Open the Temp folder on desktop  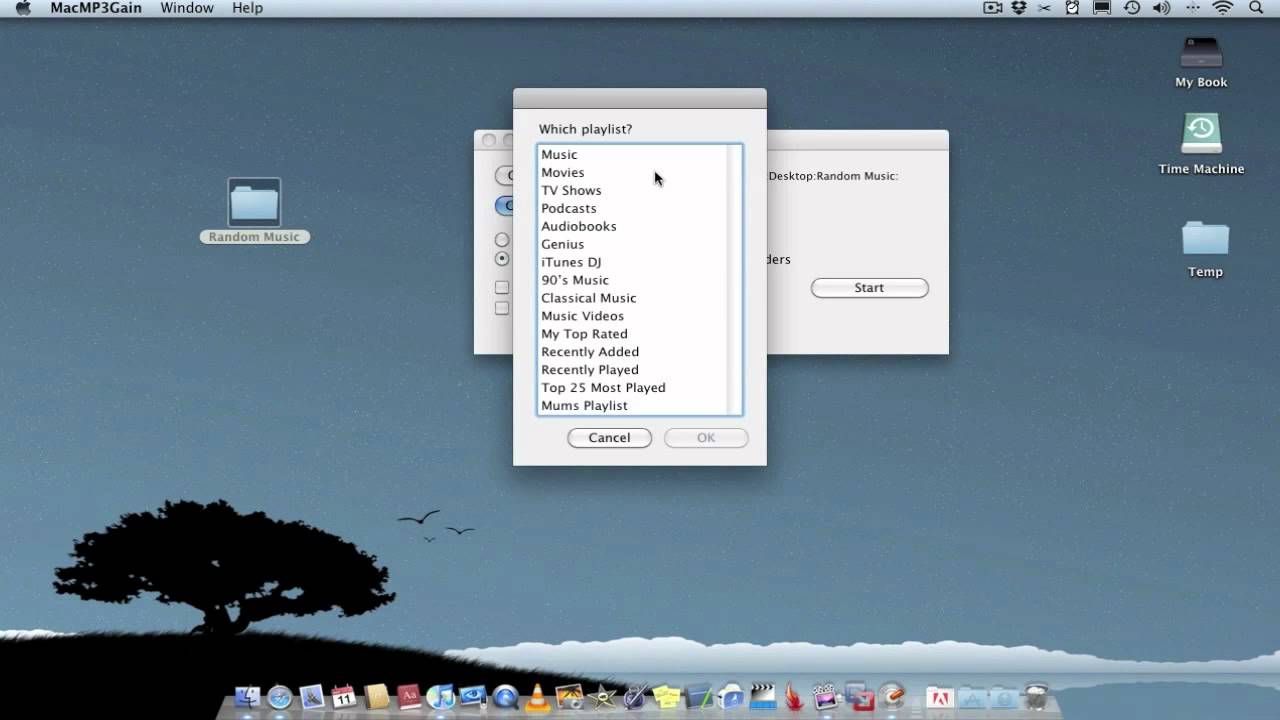(1205, 249)
